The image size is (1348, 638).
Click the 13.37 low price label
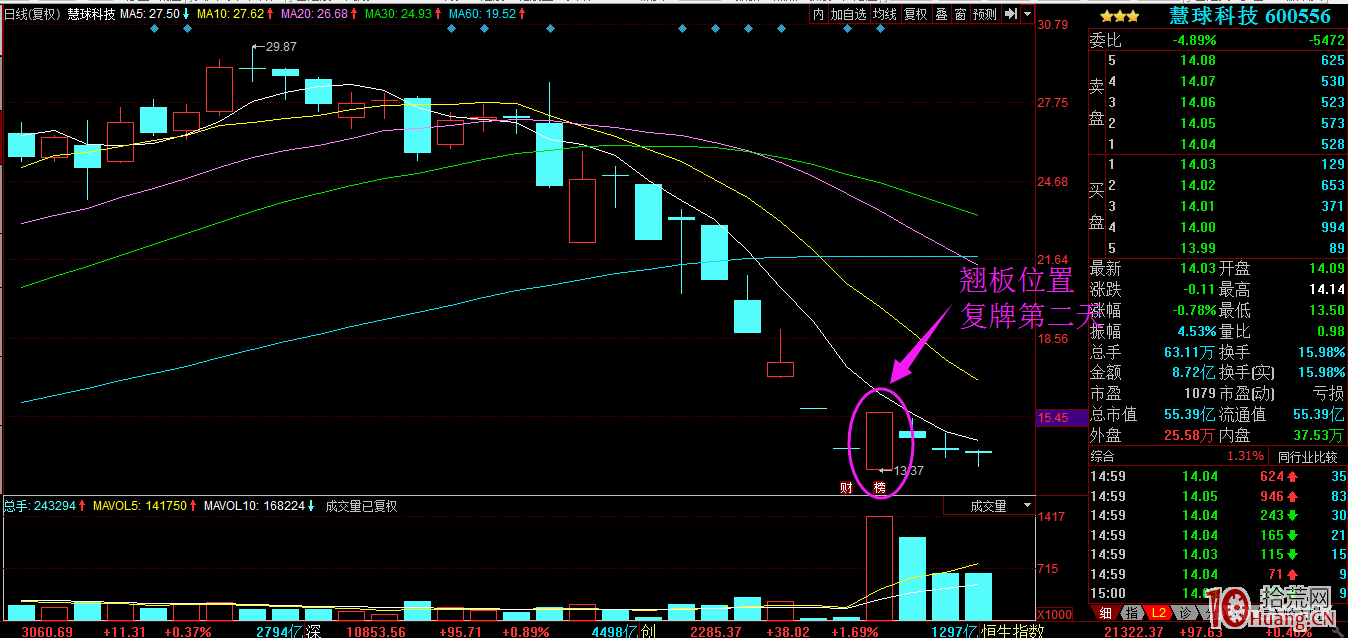pos(907,470)
